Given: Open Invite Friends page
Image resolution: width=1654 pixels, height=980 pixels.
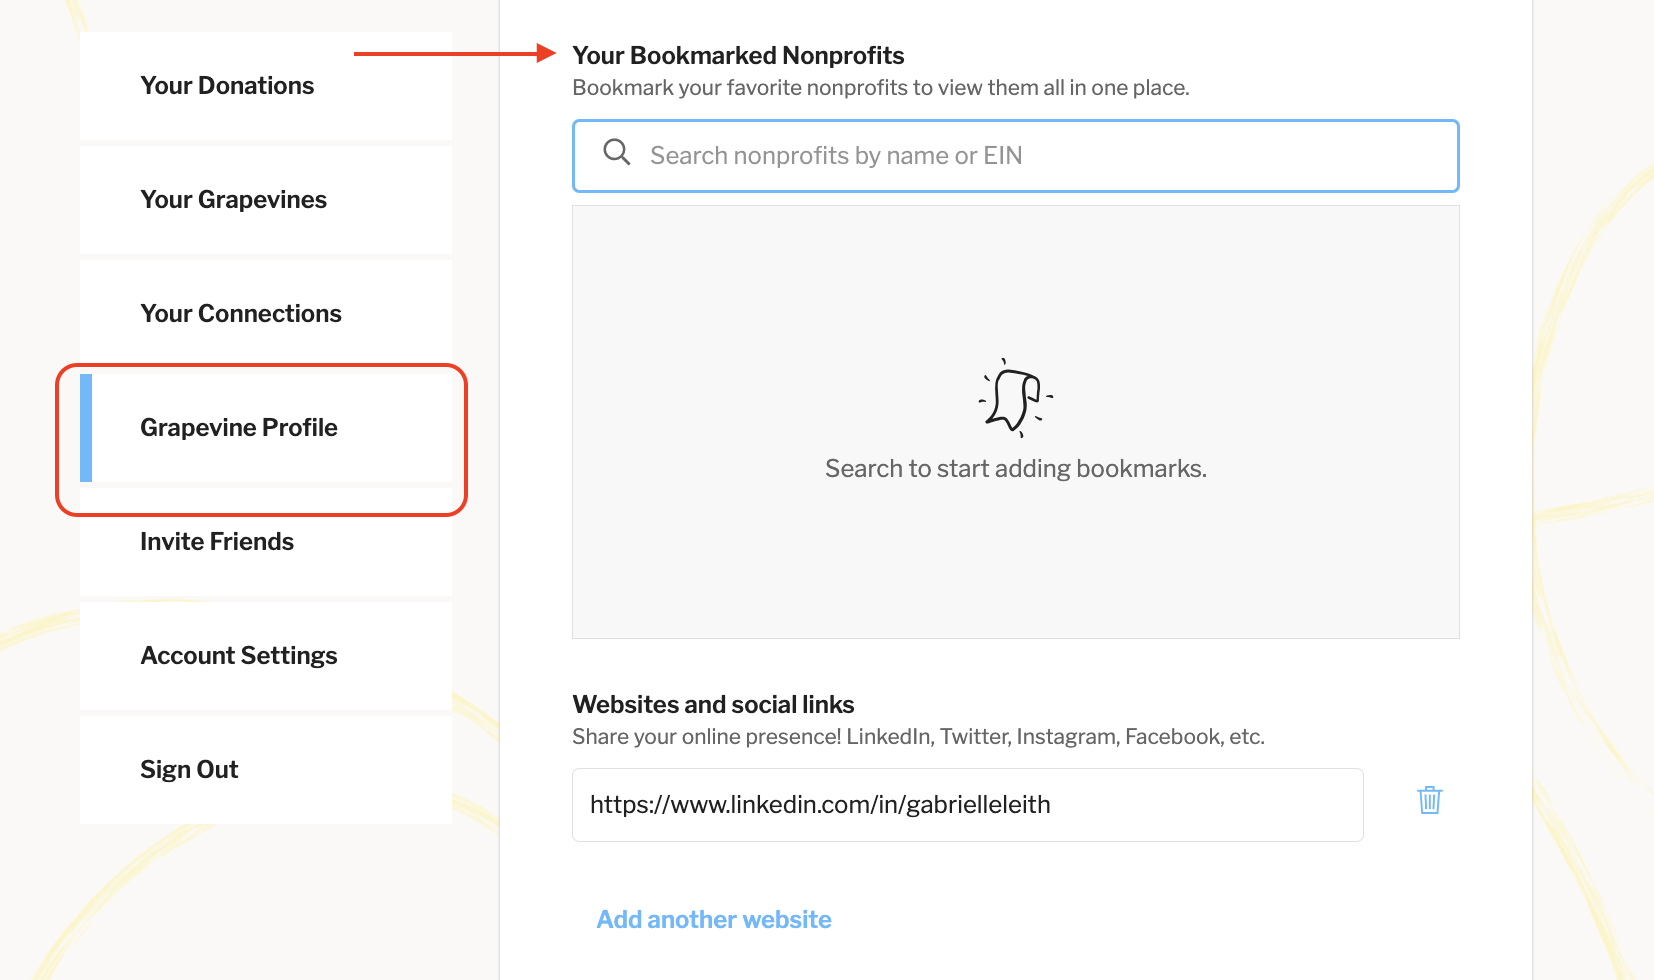Looking at the screenshot, I should point(217,542).
